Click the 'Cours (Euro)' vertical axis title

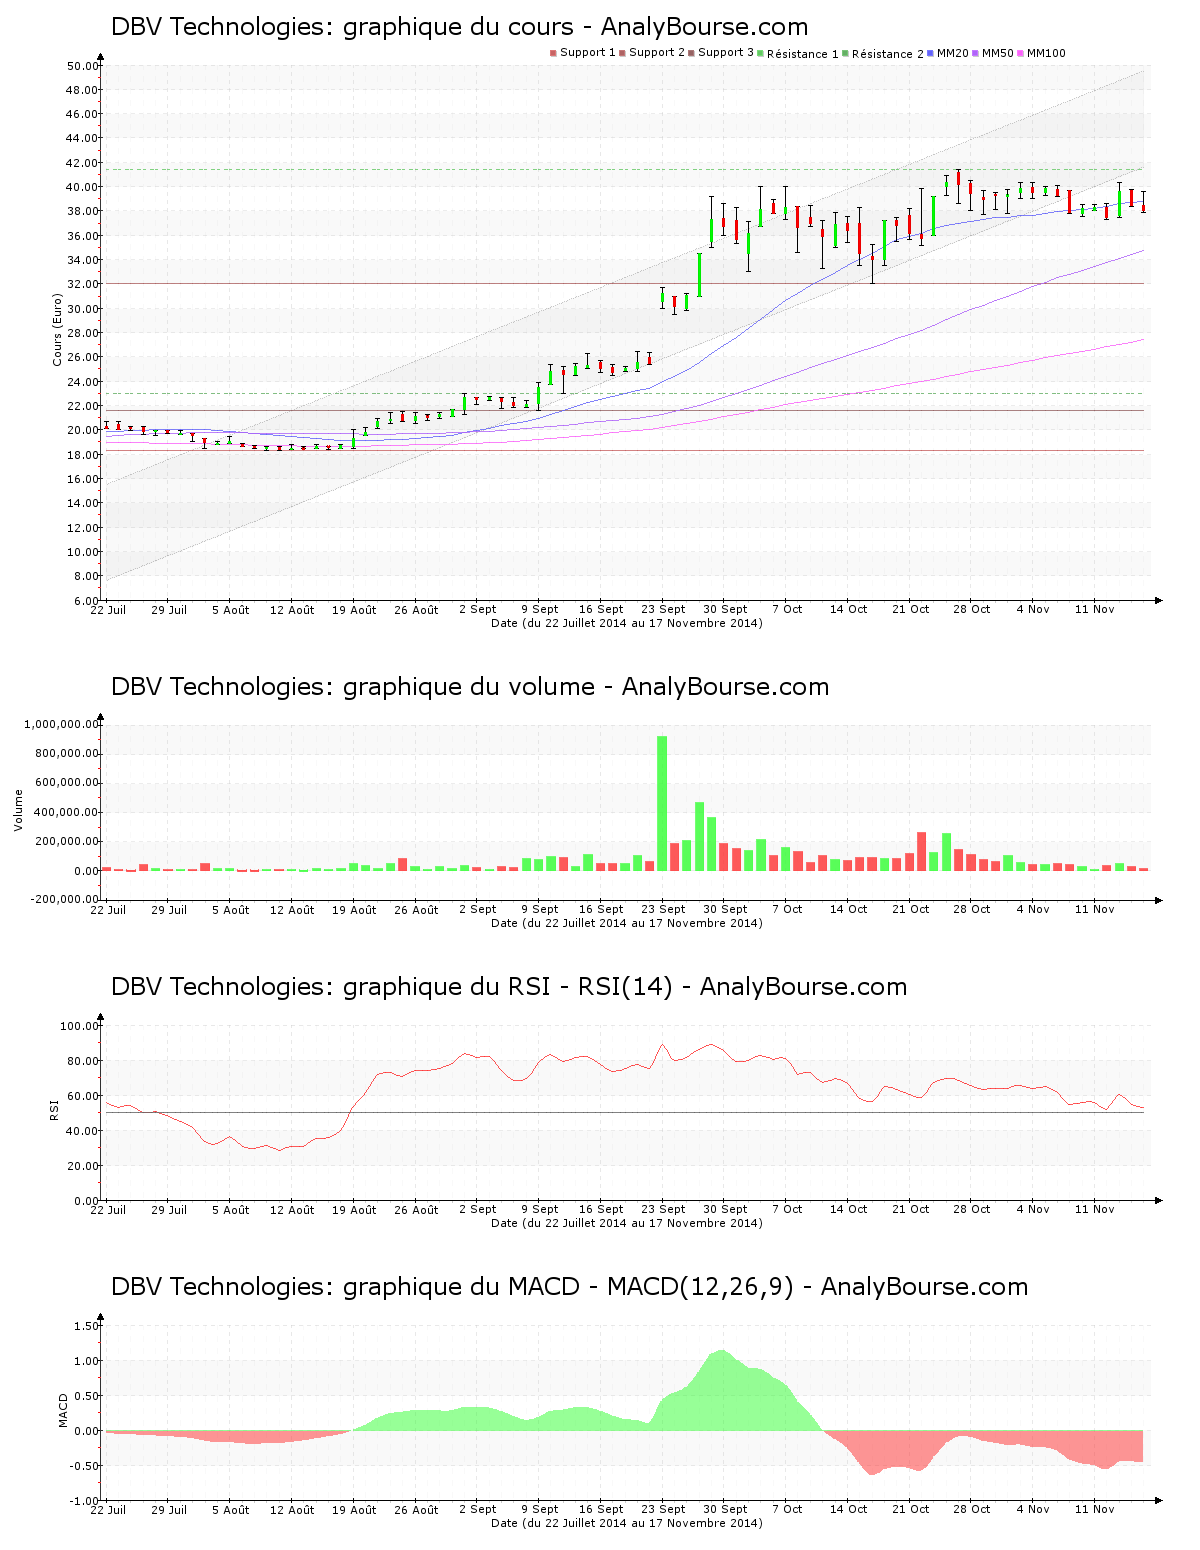58,330
